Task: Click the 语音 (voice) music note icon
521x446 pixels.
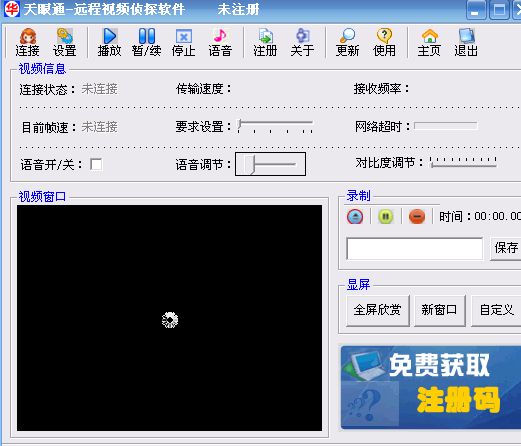Action: (x=220, y=42)
